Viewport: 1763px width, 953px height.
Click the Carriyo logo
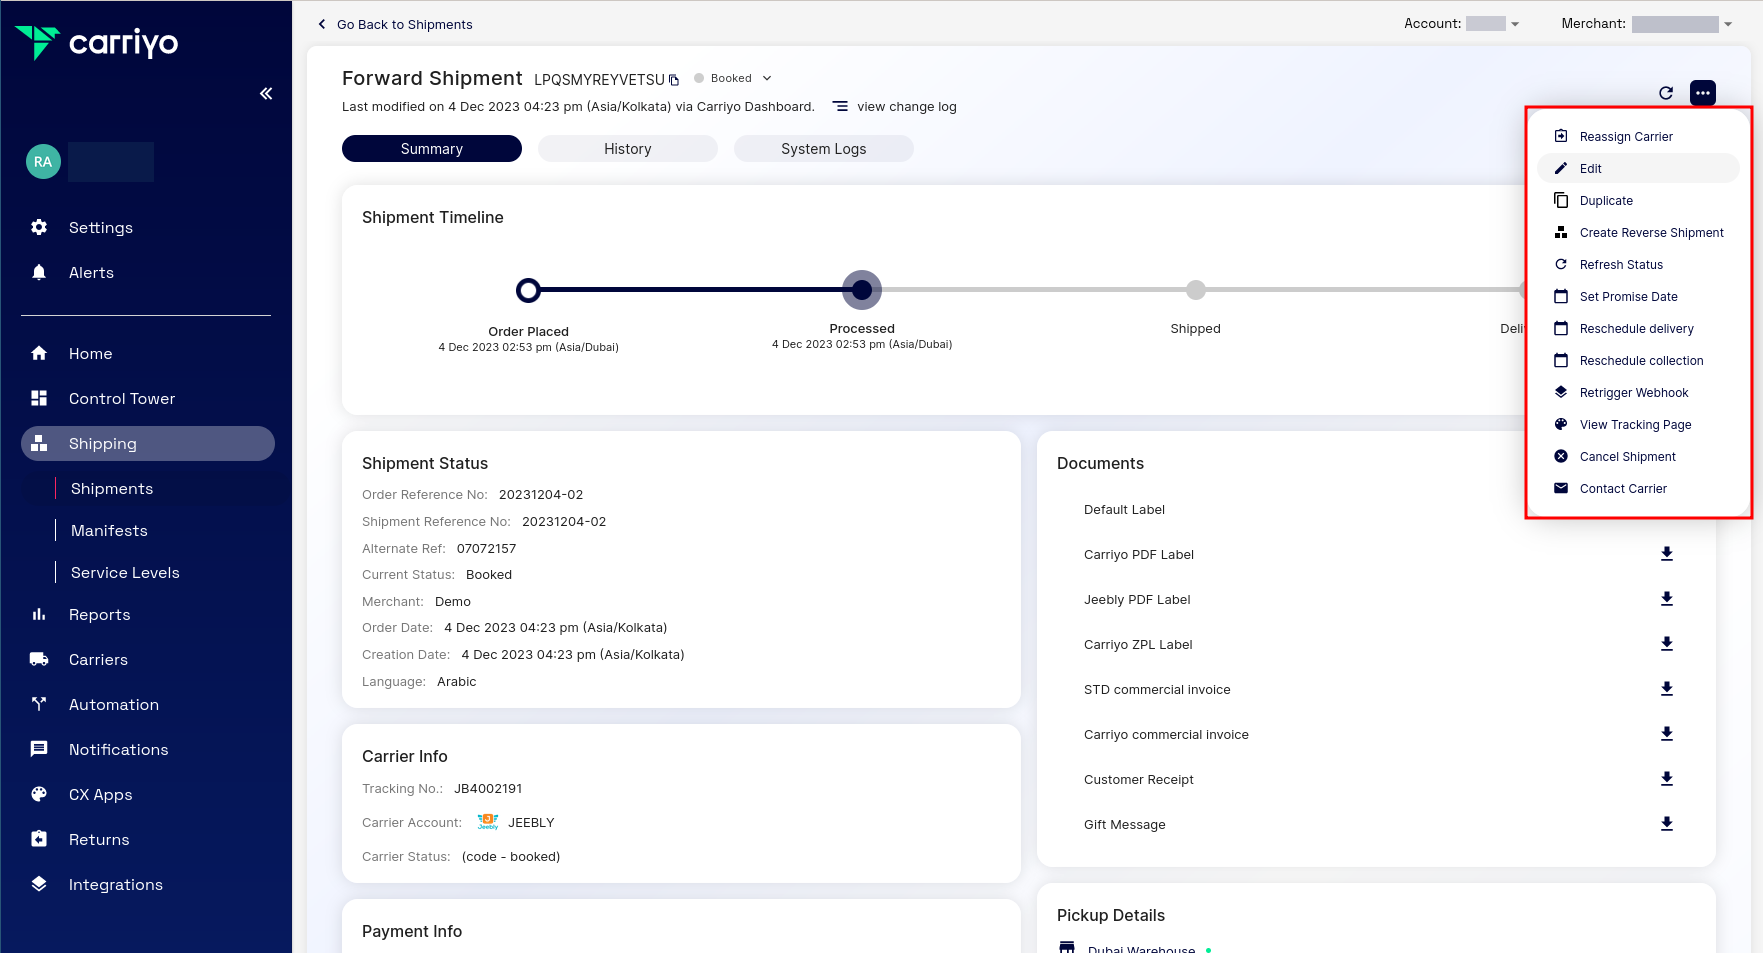[96, 42]
